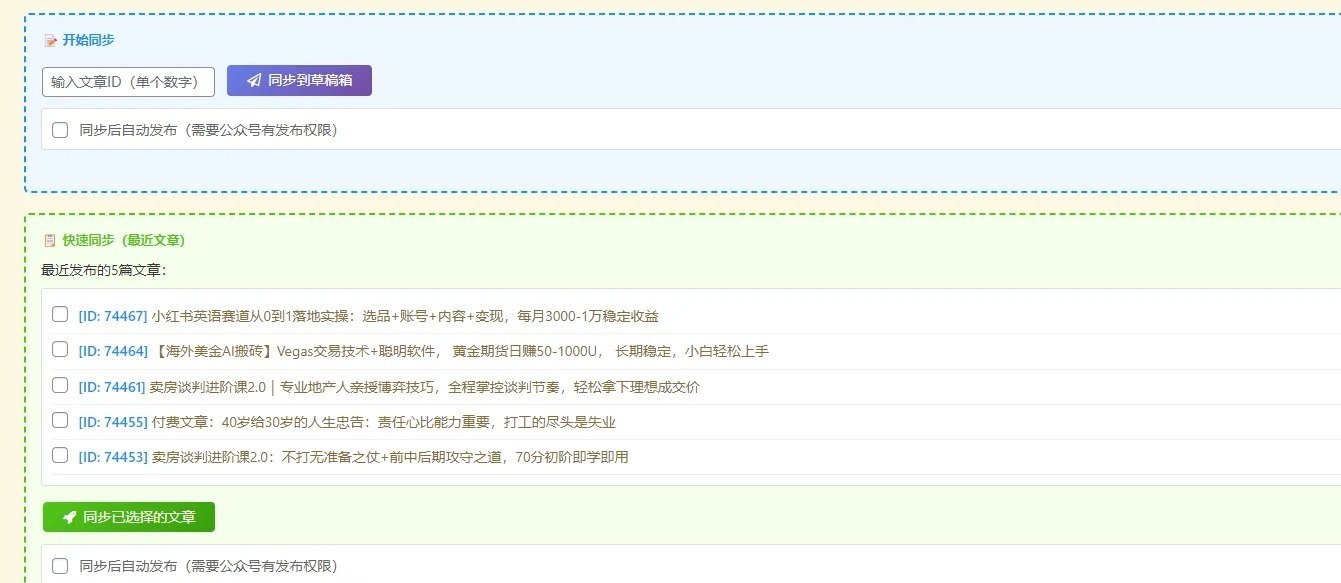Enable 同步后自动发布 in the top section
Viewport: 1341px width, 583px height.
point(60,130)
